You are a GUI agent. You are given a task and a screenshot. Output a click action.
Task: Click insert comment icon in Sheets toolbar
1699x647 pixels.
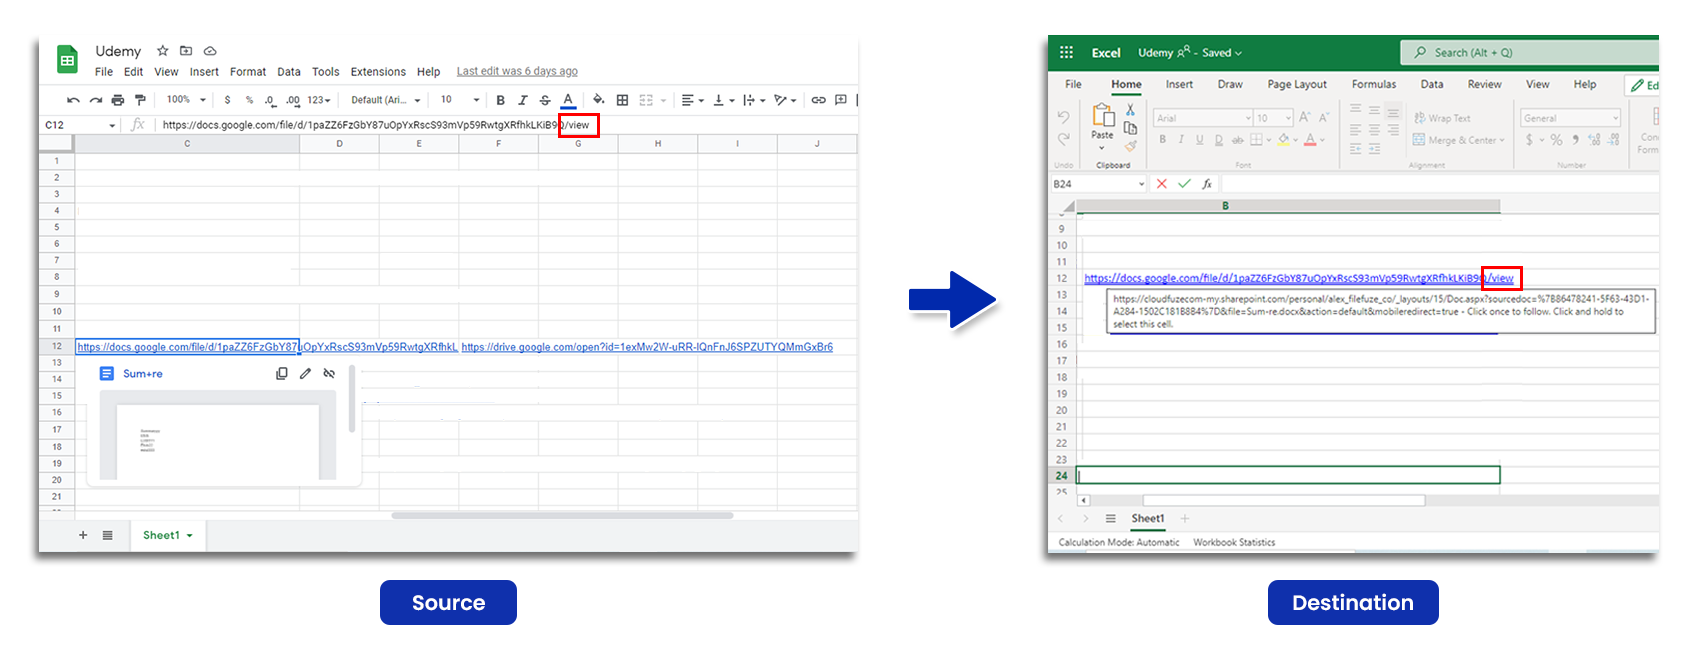[x=841, y=100]
